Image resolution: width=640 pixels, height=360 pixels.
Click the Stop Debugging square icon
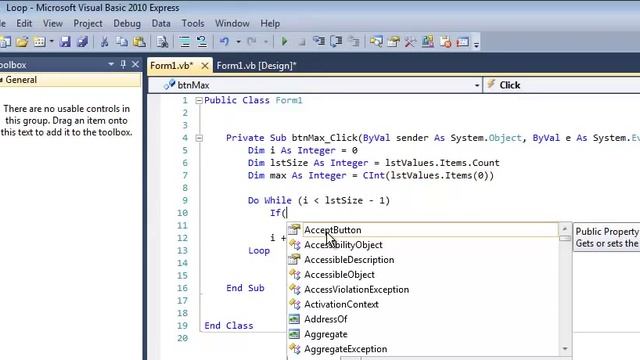click(302, 42)
